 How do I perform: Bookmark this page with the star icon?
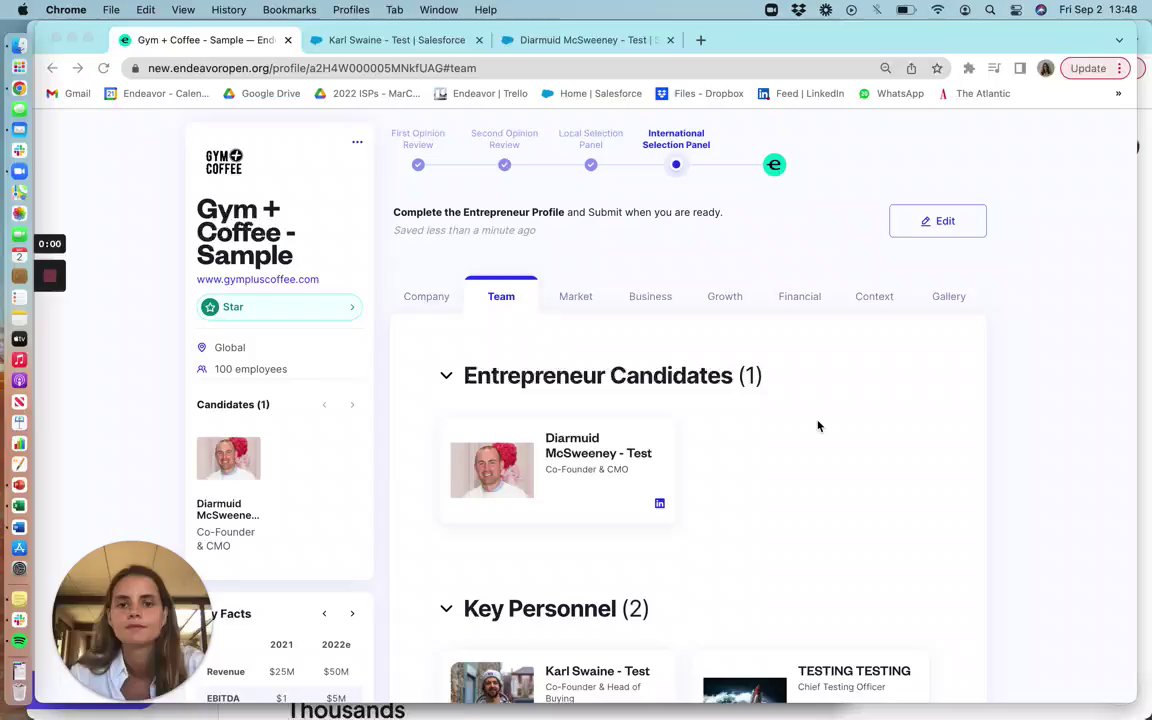[937, 68]
